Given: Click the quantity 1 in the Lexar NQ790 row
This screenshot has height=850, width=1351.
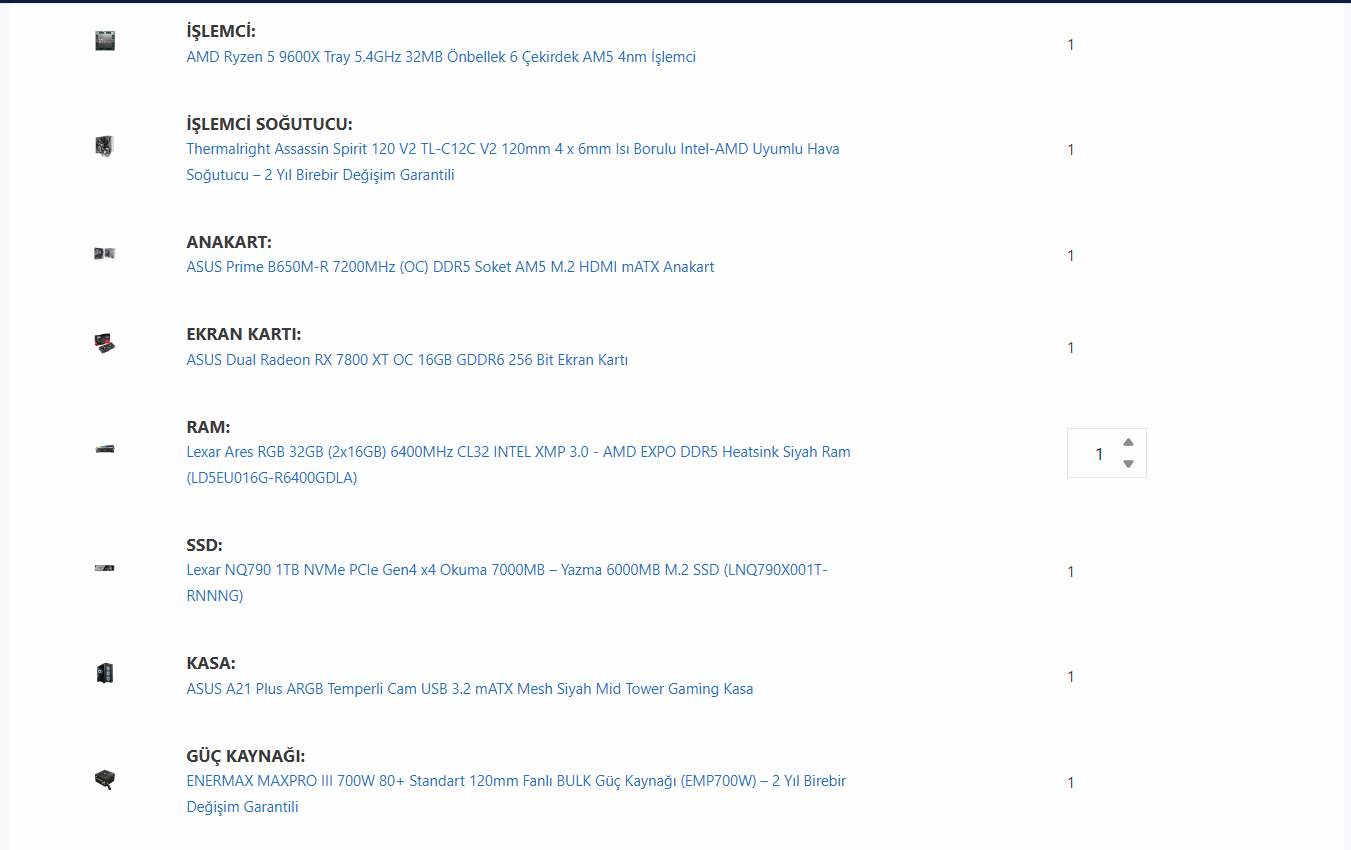Looking at the screenshot, I should point(1071,572).
